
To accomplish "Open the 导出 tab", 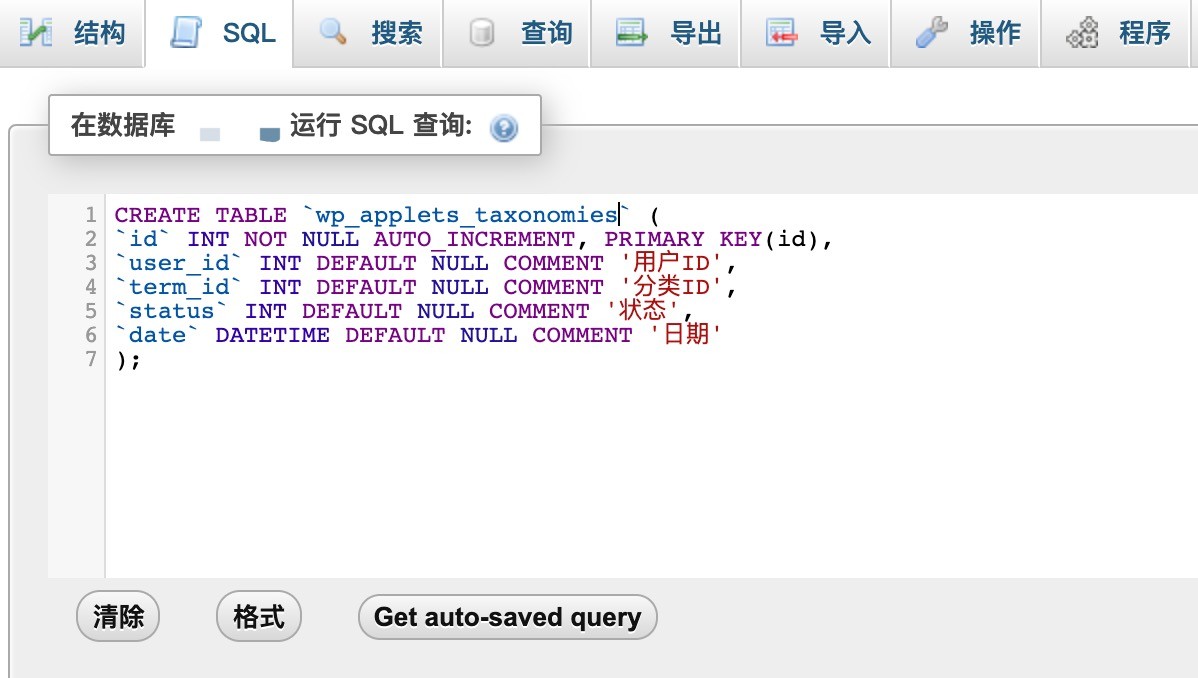I will coord(665,33).
